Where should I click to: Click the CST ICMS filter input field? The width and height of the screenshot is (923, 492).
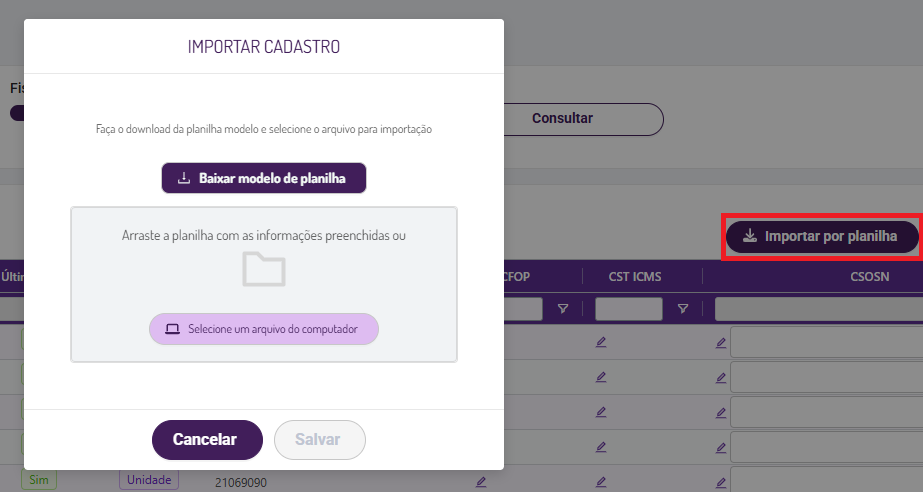[x=629, y=309]
